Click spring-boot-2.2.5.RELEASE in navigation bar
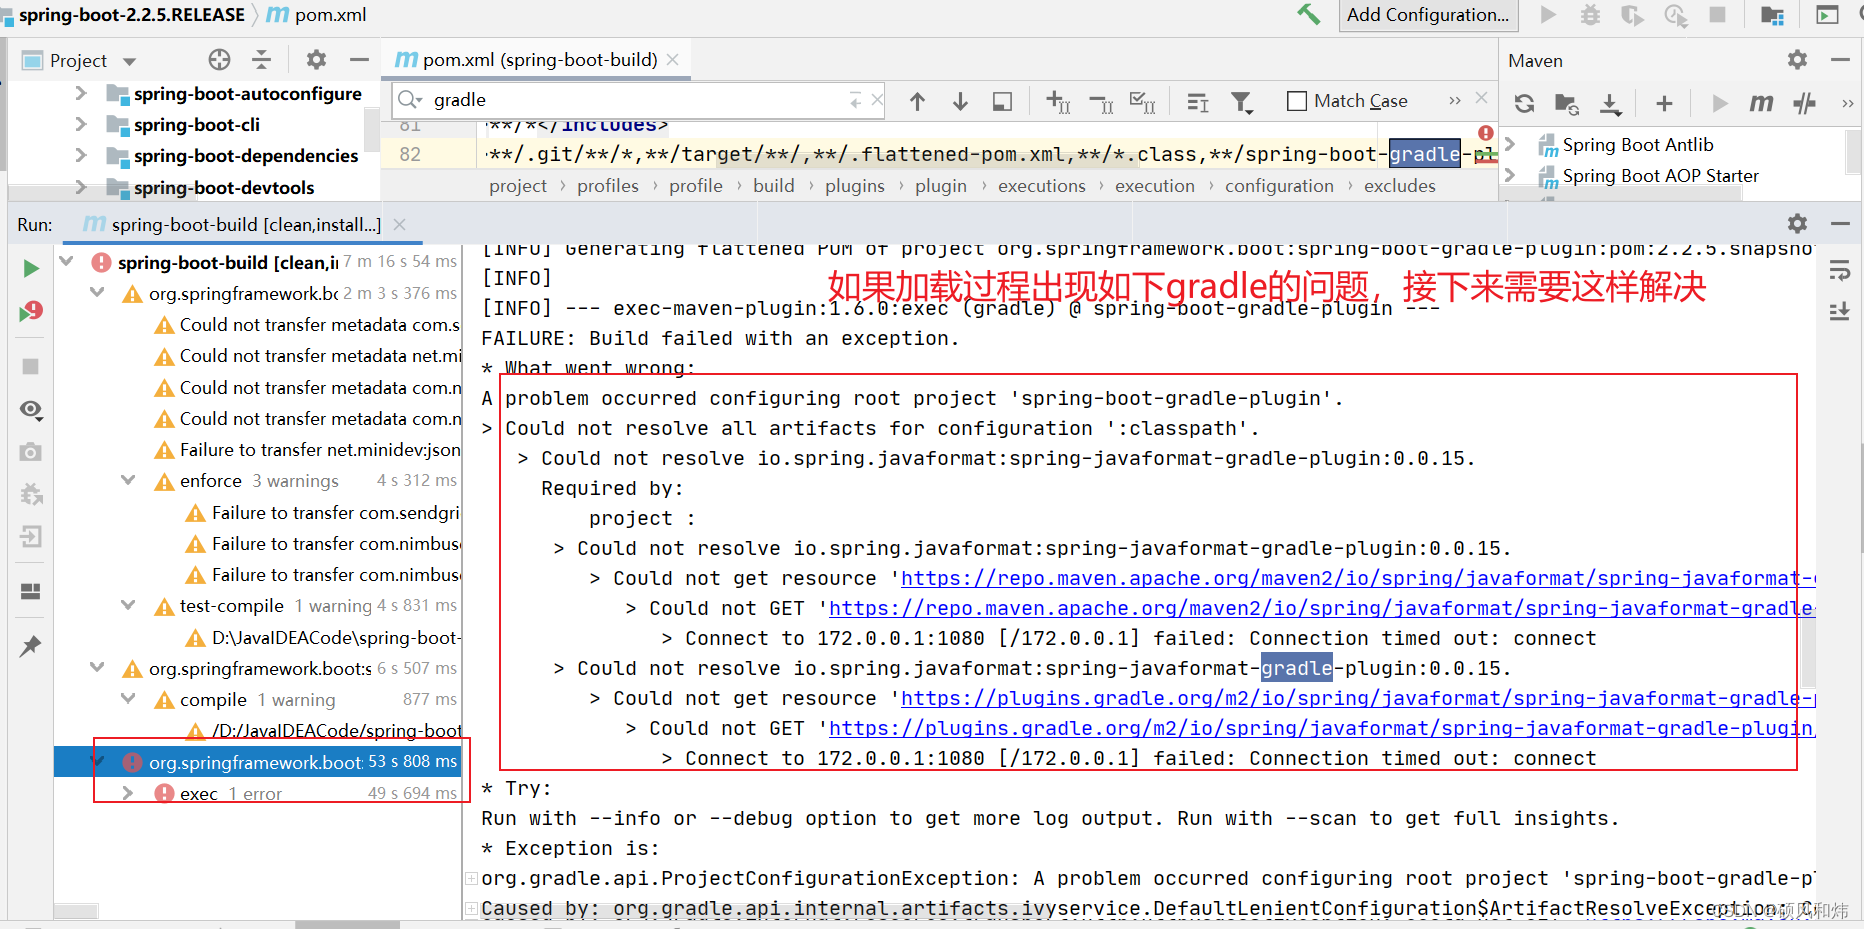1864x929 pixels. (x=131, y=15)
